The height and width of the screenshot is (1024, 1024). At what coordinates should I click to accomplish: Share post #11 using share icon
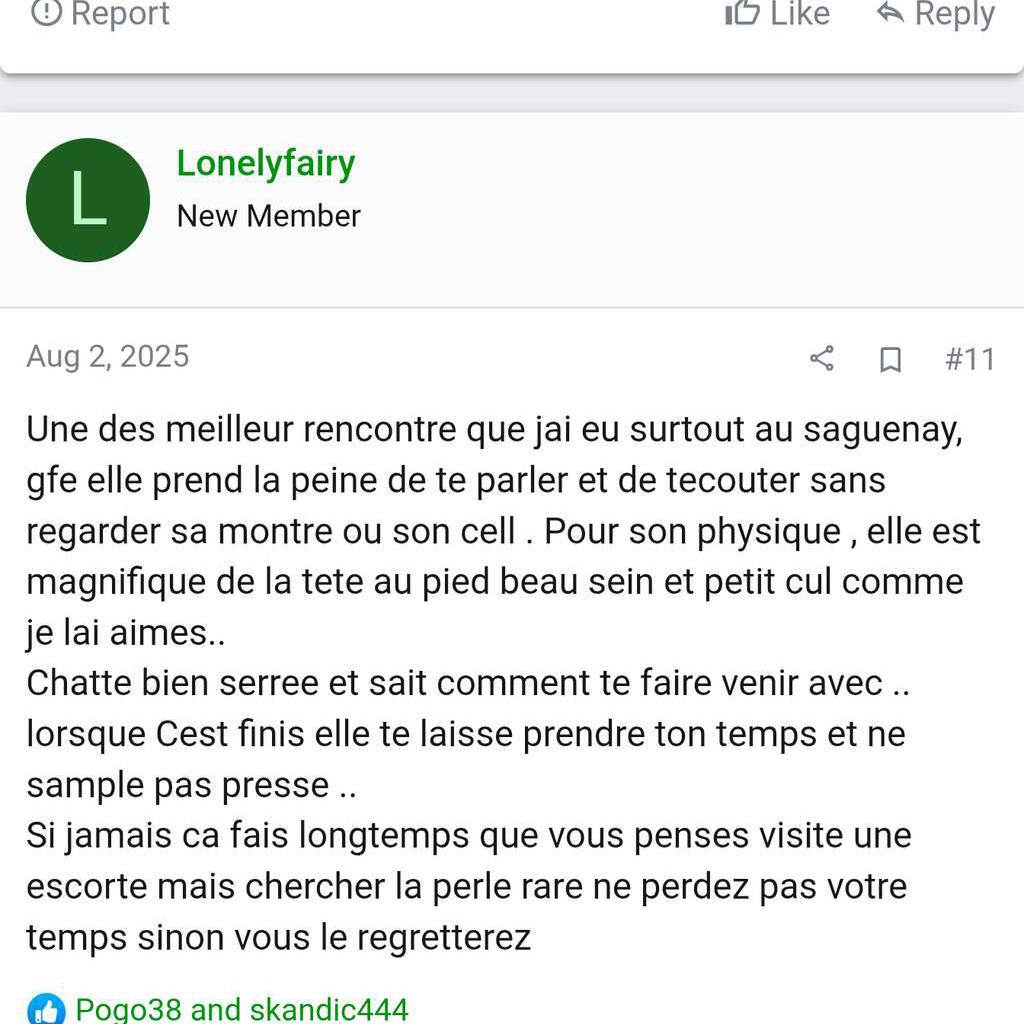(822, 359)
